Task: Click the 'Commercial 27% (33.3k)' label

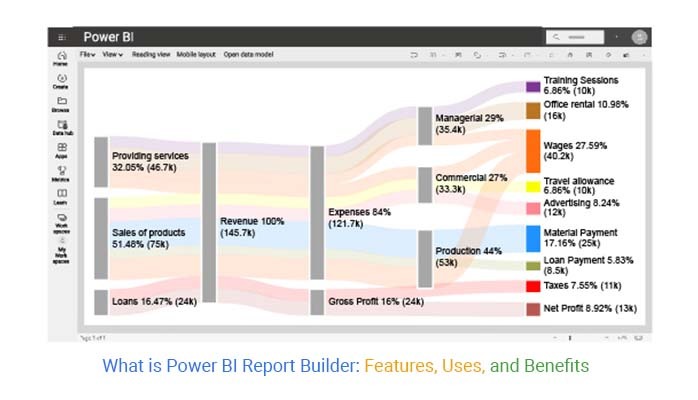Action: tap(471, 183)
